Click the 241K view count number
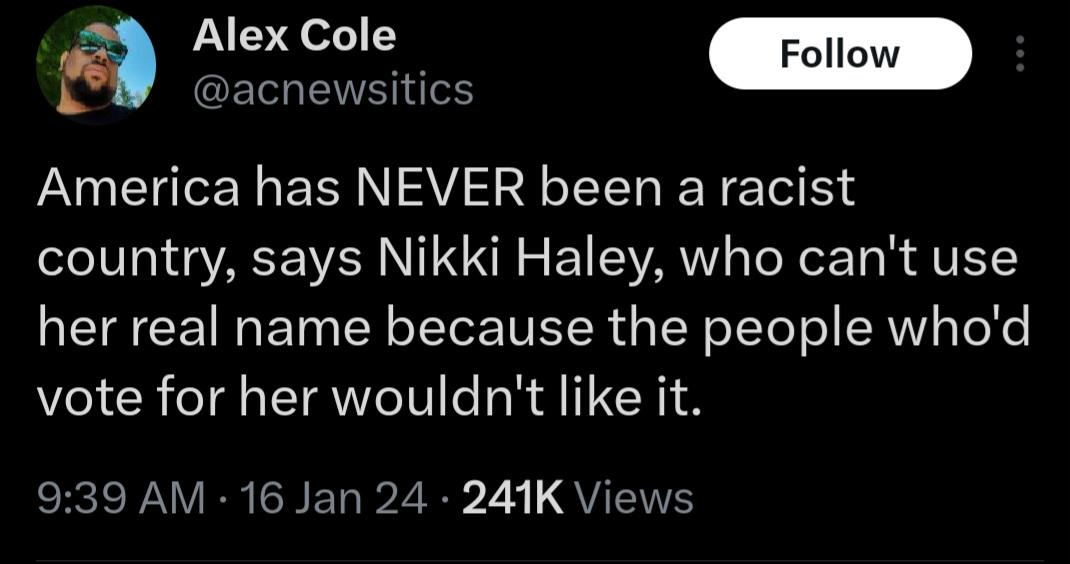 click(514, 497)
